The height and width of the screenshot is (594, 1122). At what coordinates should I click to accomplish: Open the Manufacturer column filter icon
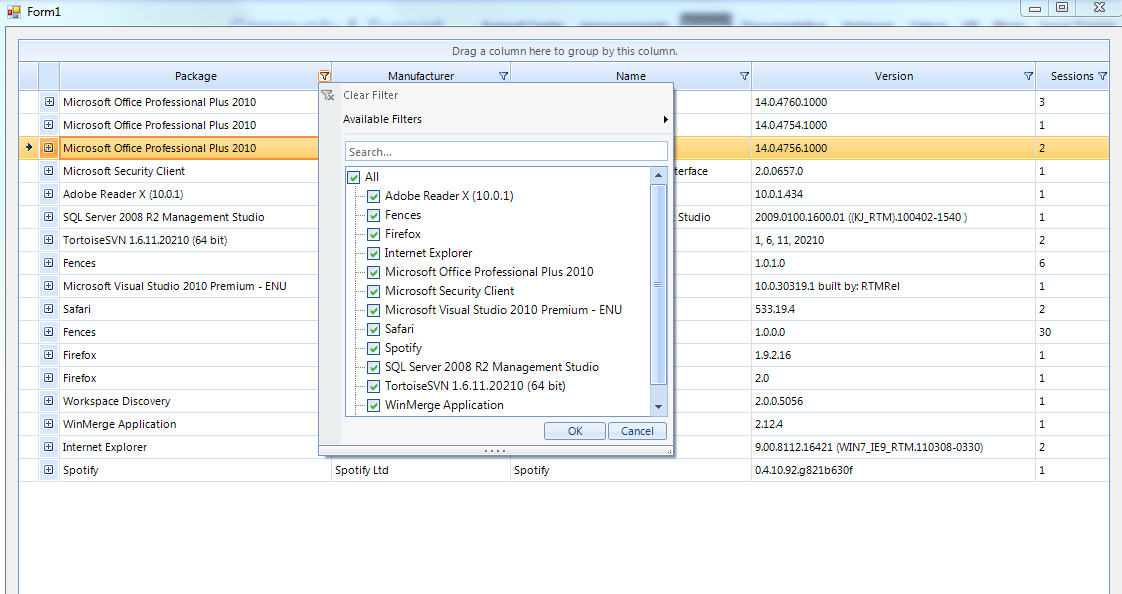pyautogui.click(x=503, y=76)
